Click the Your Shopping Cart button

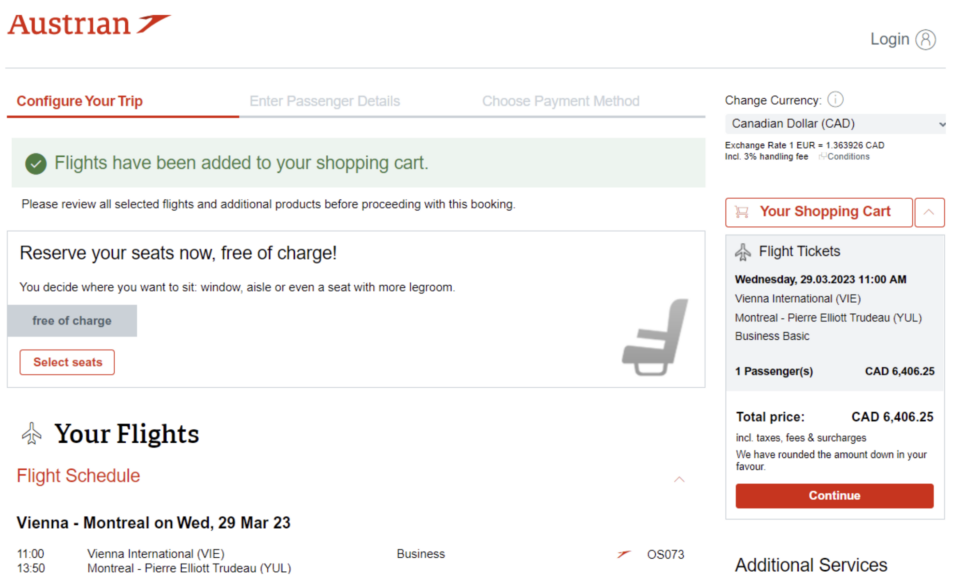point(819,212)
